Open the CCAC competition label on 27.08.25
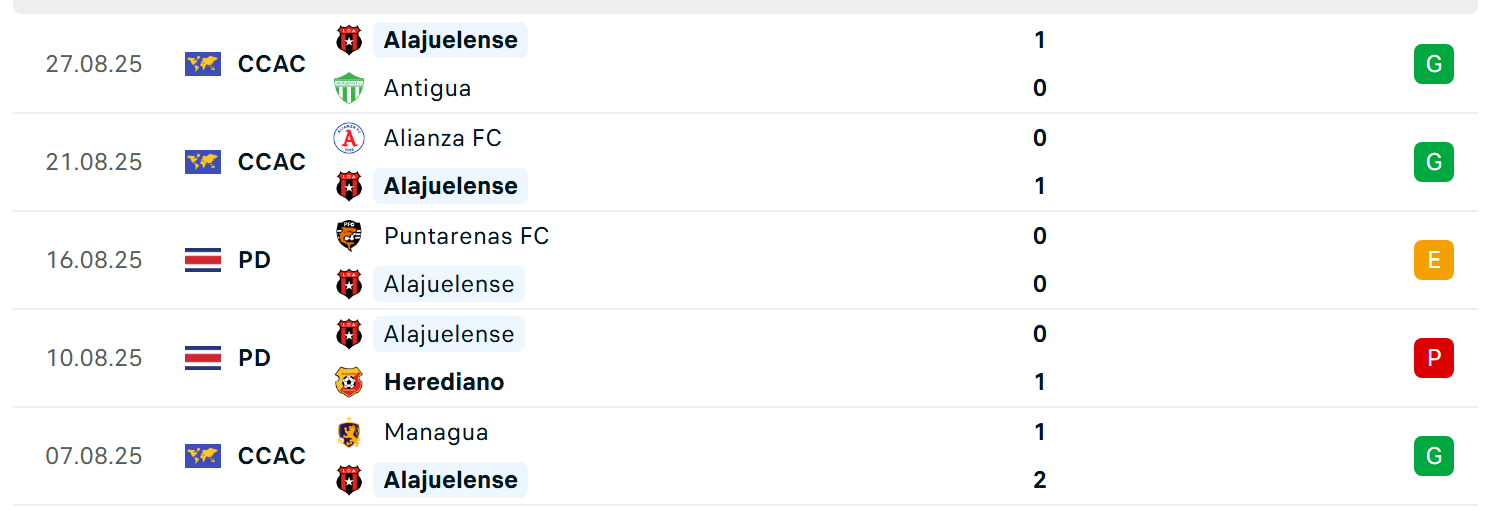This screenshot has width=1494, height=510. click(x=272, y=64)
